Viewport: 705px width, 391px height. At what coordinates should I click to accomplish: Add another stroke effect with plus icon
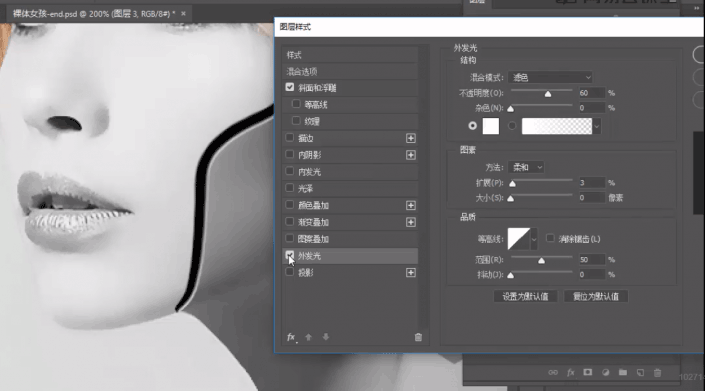(411, 138)
